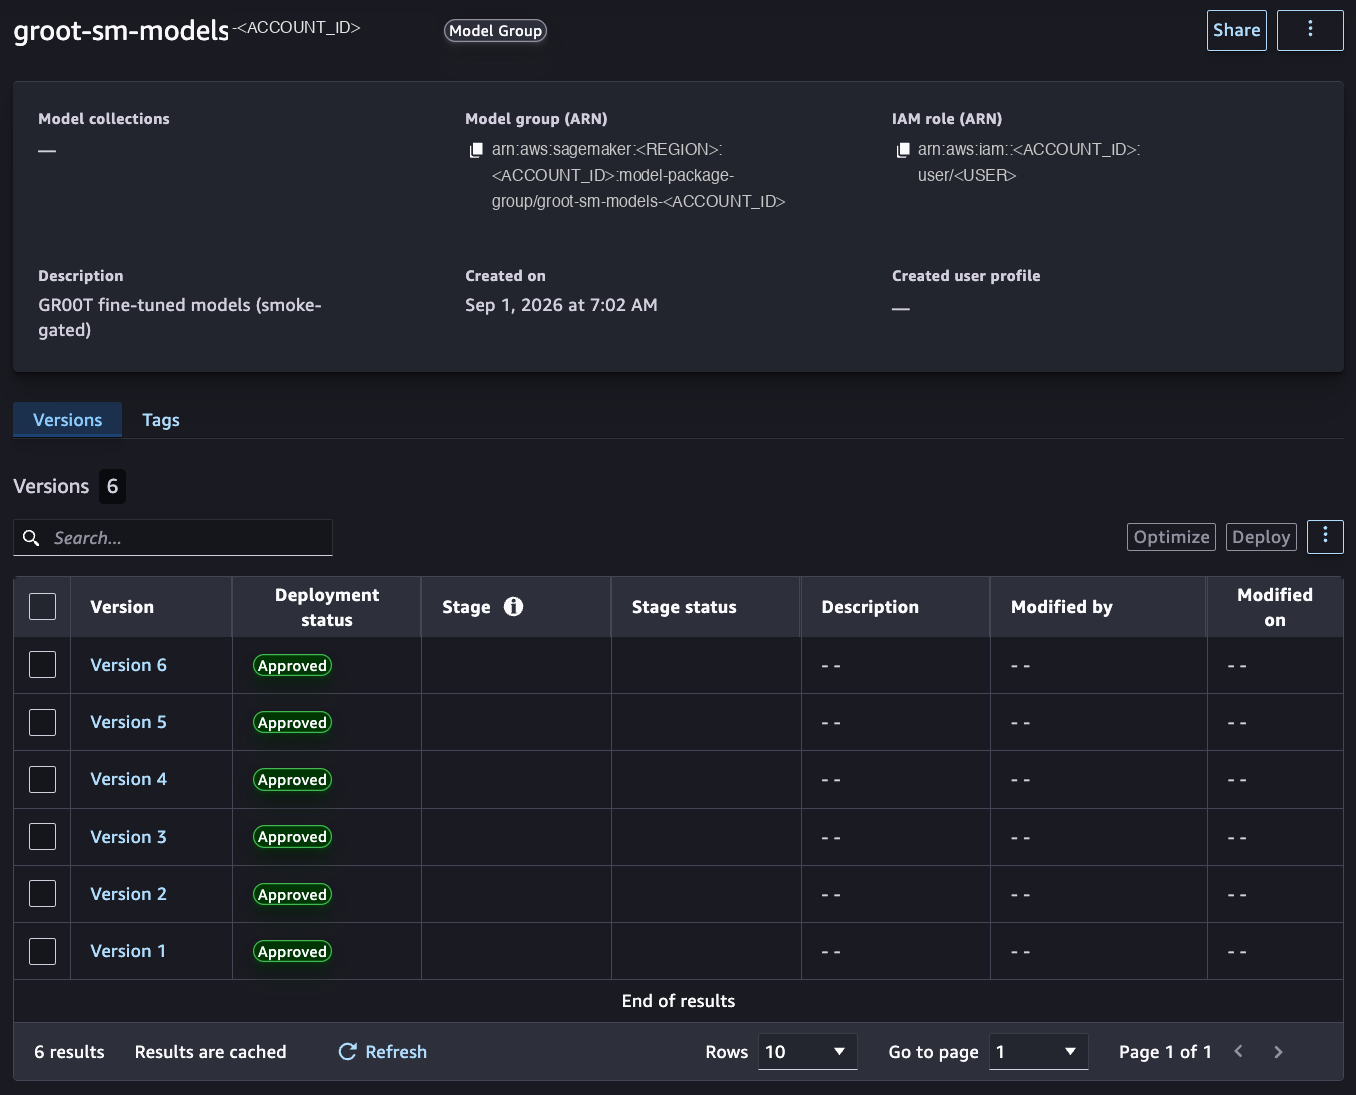Click the Created user profile label
Image resolution: width=1356 pixels, height=1095 pixels.
click(x=966, y=276)
